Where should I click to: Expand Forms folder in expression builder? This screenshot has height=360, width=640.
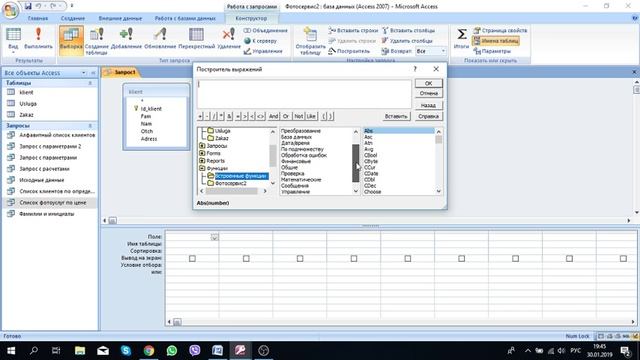202,153
